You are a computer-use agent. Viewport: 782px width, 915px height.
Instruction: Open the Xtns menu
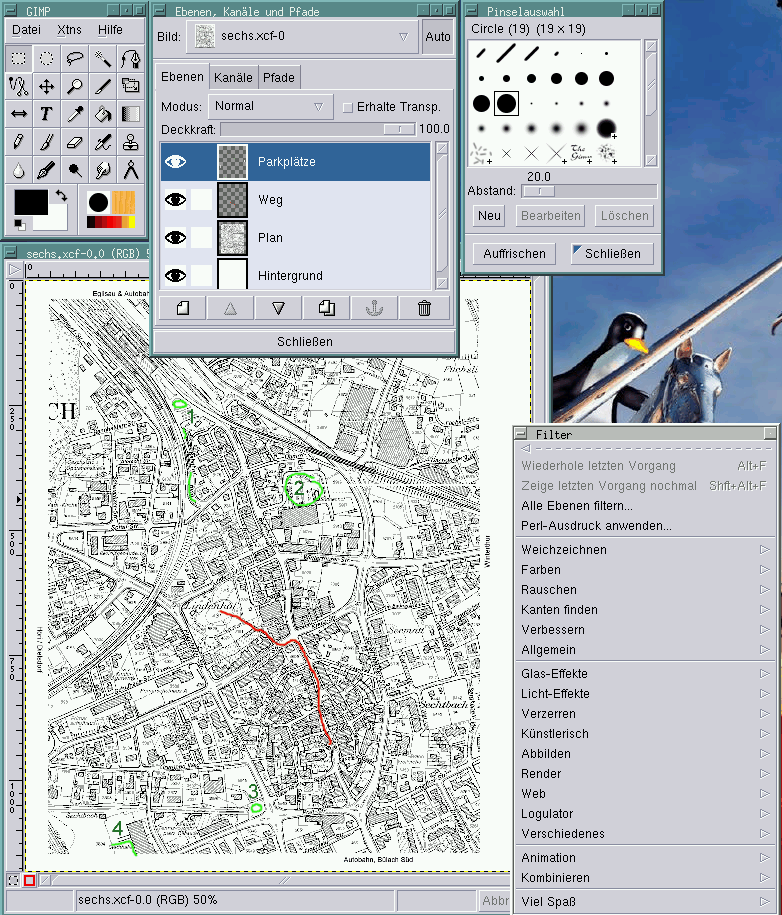pos(70,30)
